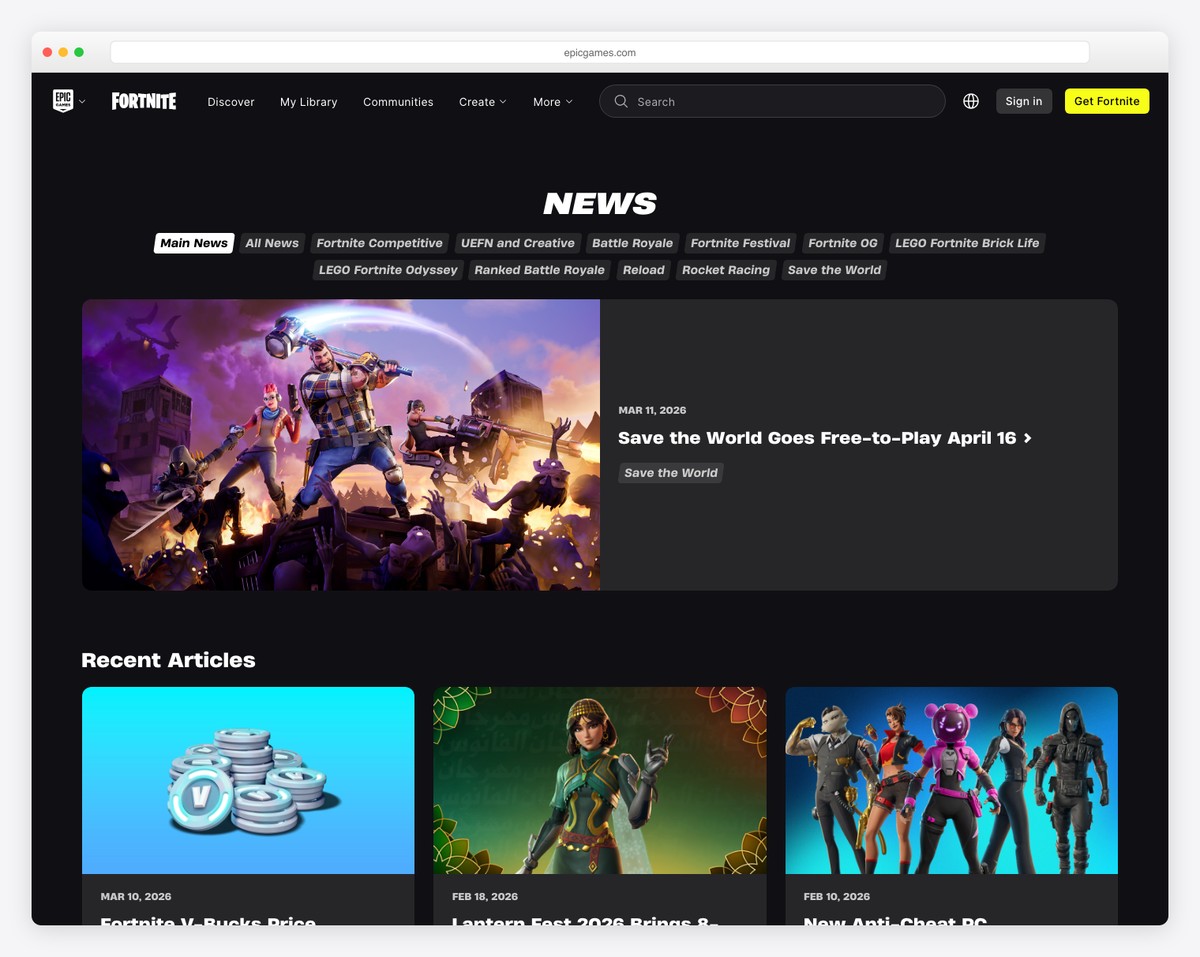Open the More dropdown
This screenshot has height=957, width=1200.
[552, 101]
